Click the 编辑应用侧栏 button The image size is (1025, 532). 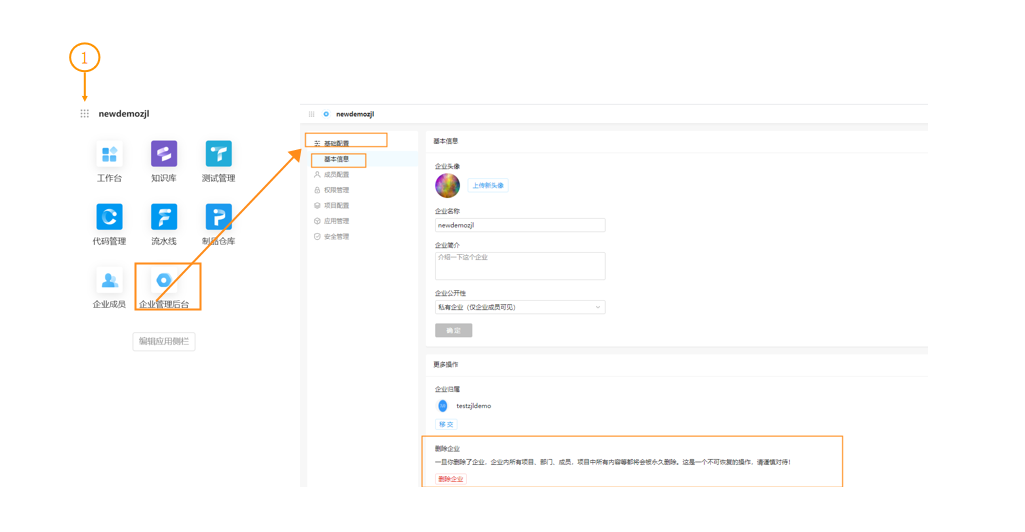tap(164, 341)
